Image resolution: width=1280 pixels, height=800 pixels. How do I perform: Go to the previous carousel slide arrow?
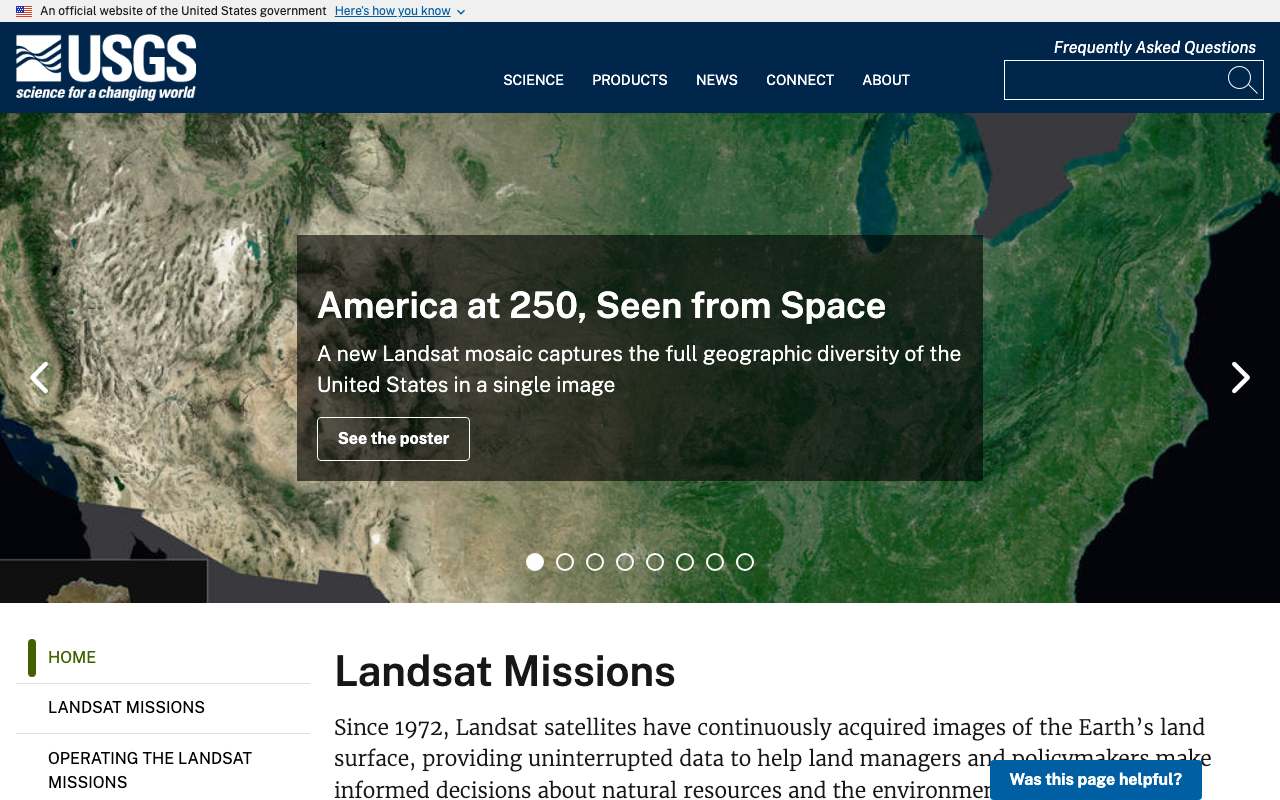39,378
